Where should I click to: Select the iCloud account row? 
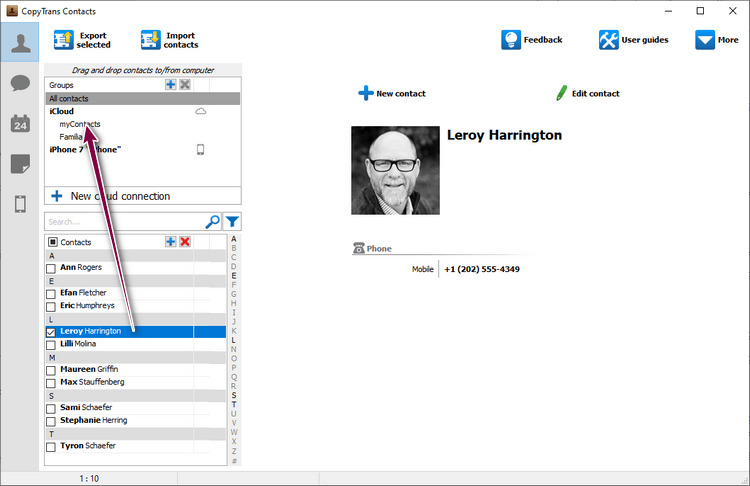pyautogui.click(x=143, y=111)
